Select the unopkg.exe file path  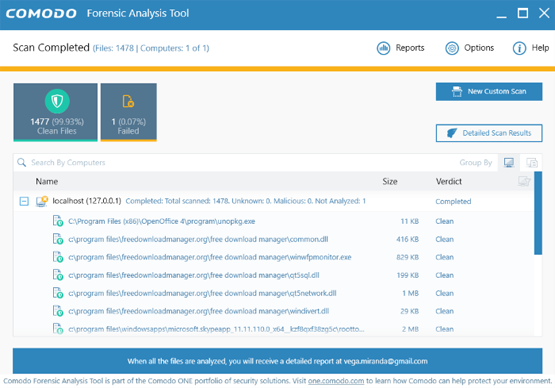coord(161,221)
